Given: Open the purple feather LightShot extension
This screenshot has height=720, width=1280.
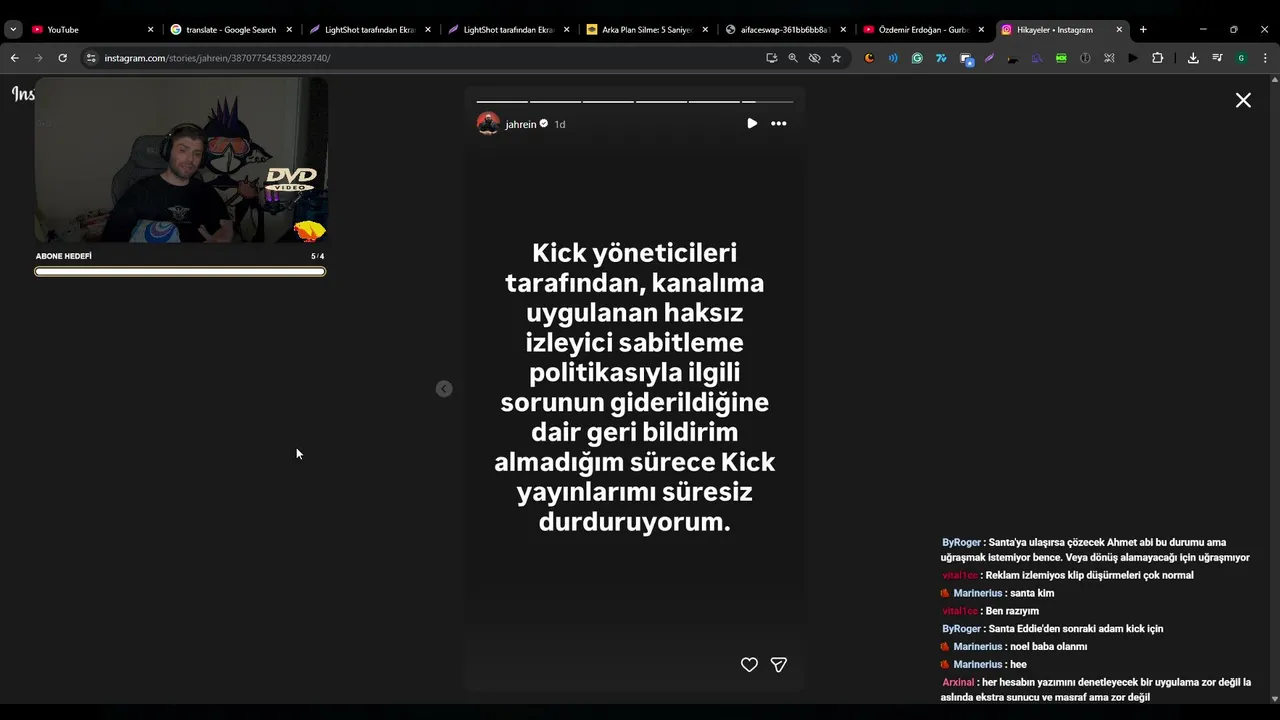Looking at the screenshot, I should 989,58.
